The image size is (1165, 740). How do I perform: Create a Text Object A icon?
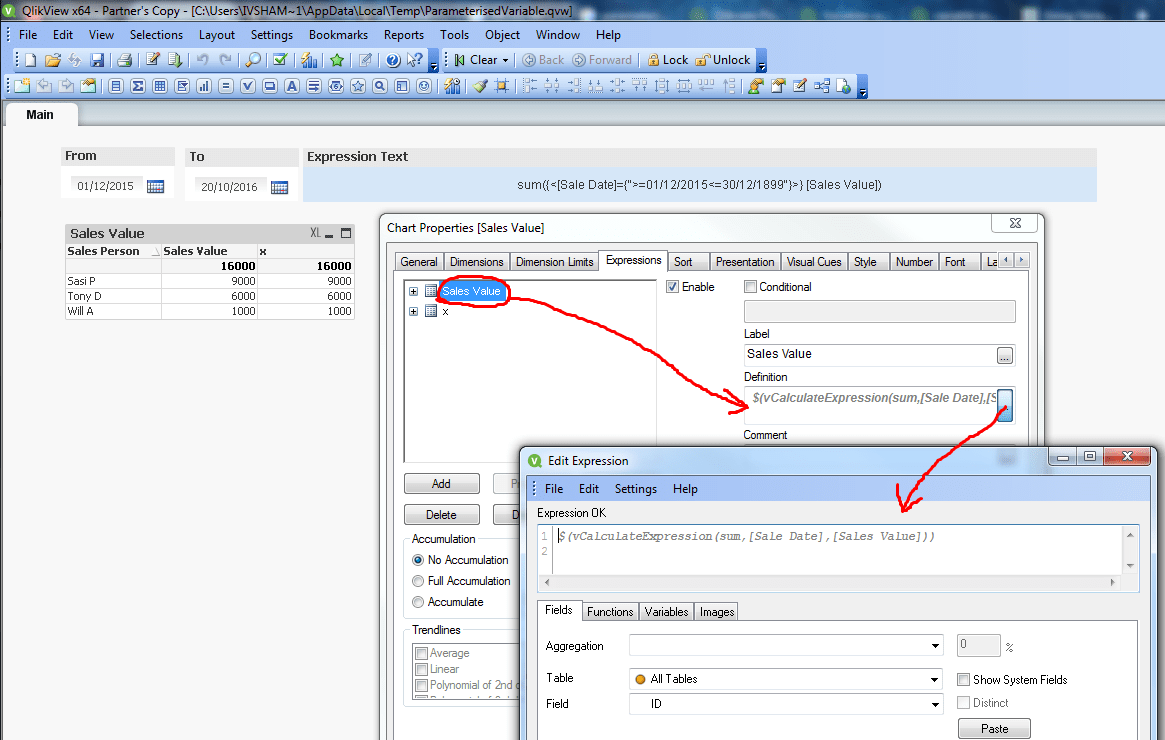[292, 86]
